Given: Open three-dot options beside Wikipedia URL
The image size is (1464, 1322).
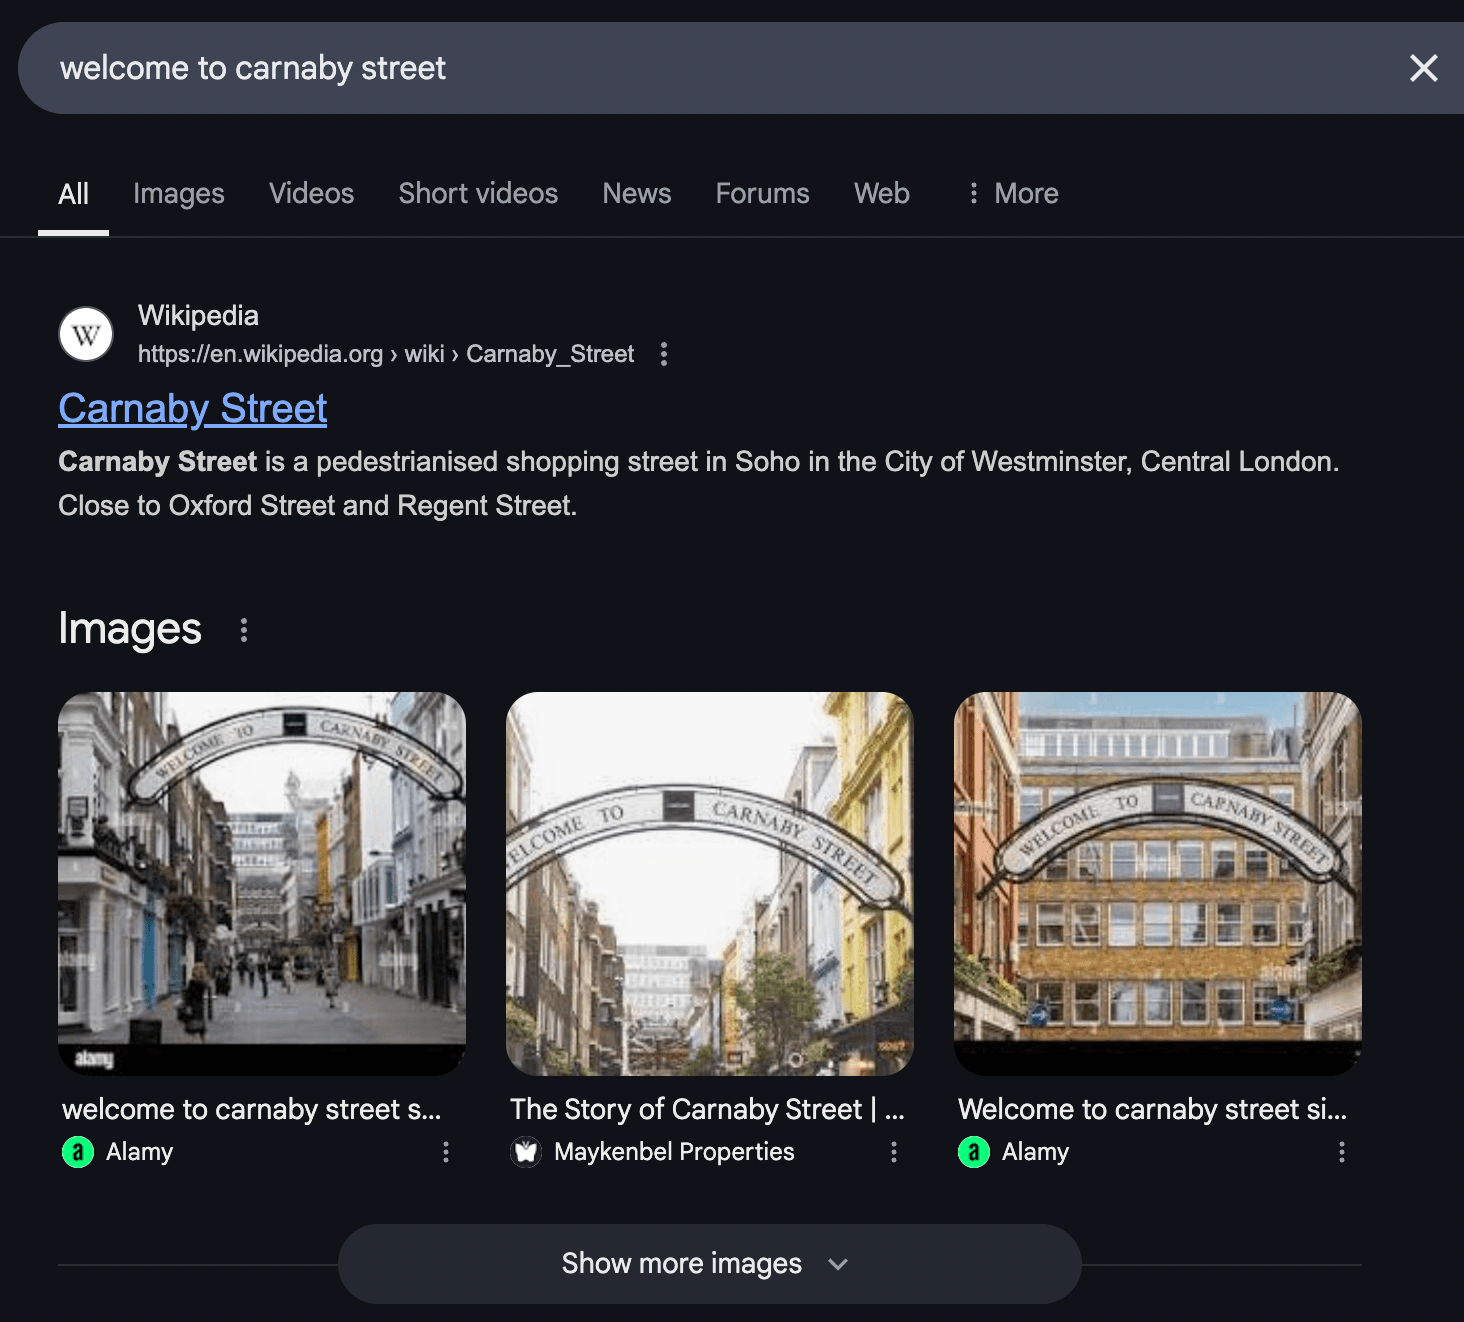Looking at the screenshot, I should click(664, 354).
